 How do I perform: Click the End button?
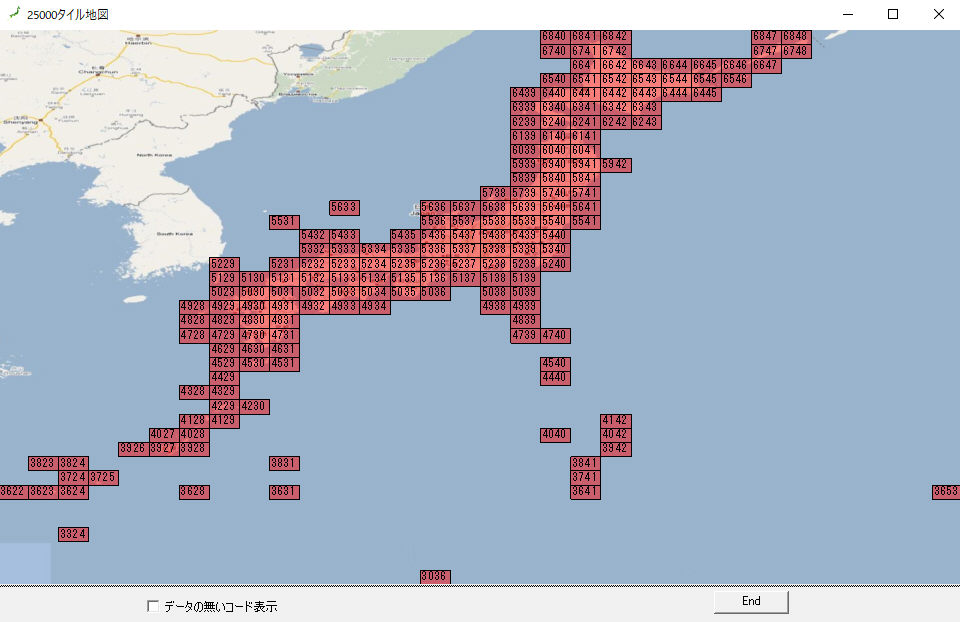click(751, 601)
